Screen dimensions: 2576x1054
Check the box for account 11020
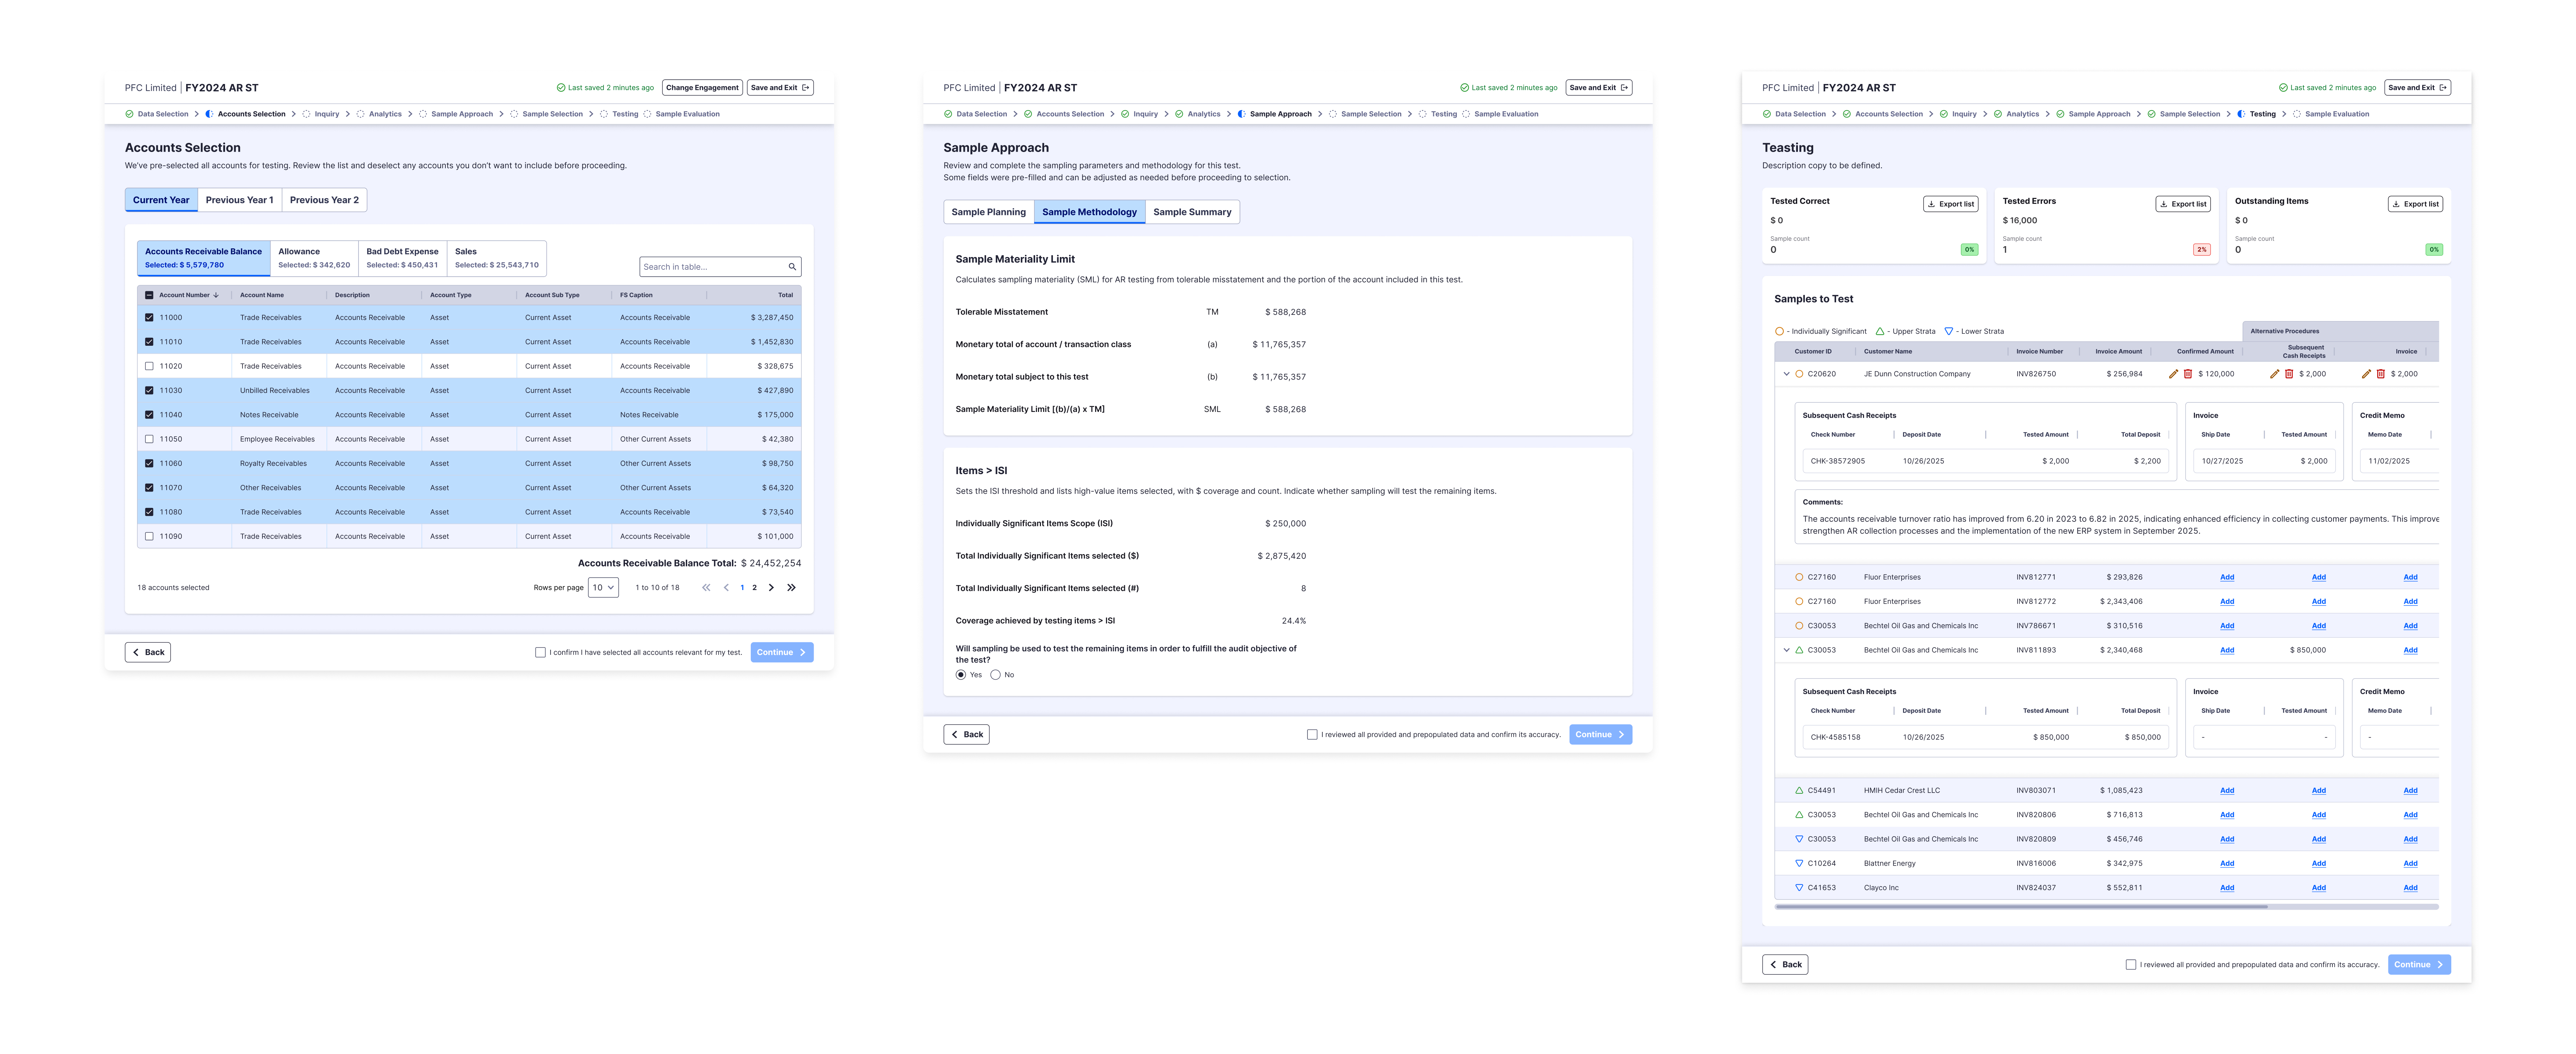coord(149,366)
